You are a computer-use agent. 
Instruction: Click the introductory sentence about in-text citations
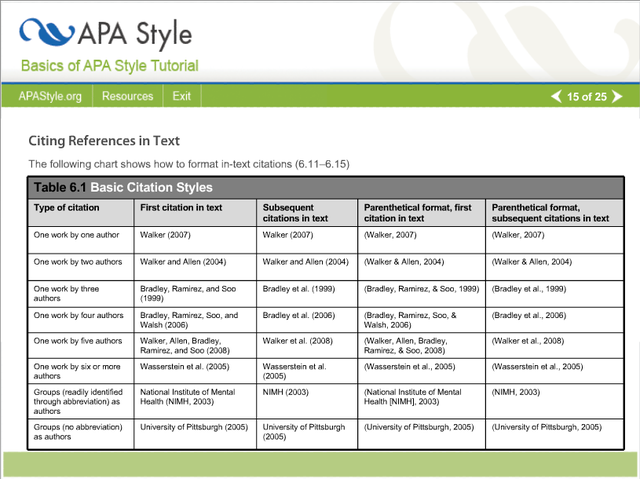[x=189, y=164]
